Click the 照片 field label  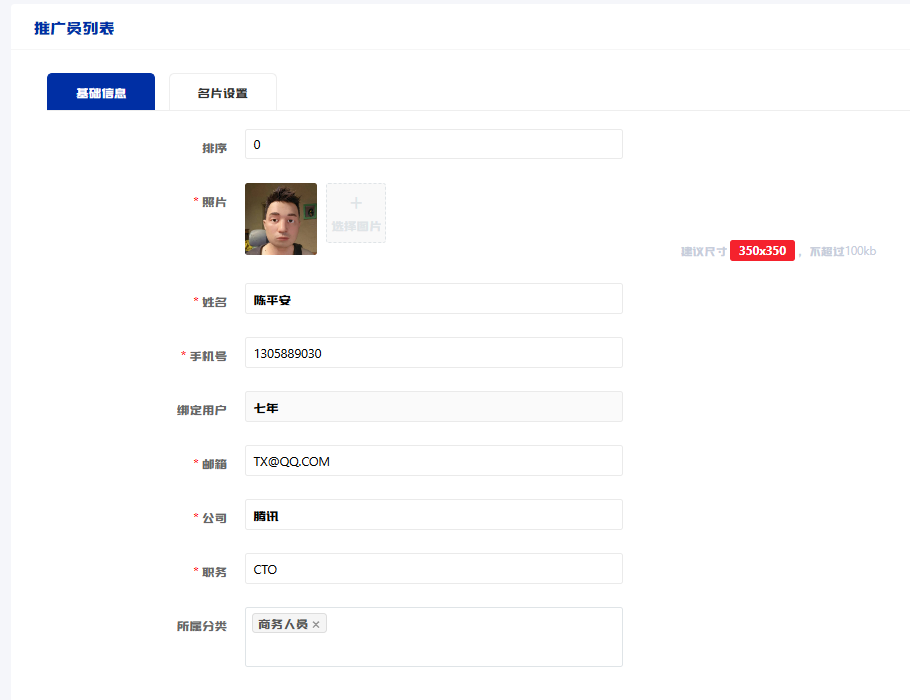tap(214, 202)
